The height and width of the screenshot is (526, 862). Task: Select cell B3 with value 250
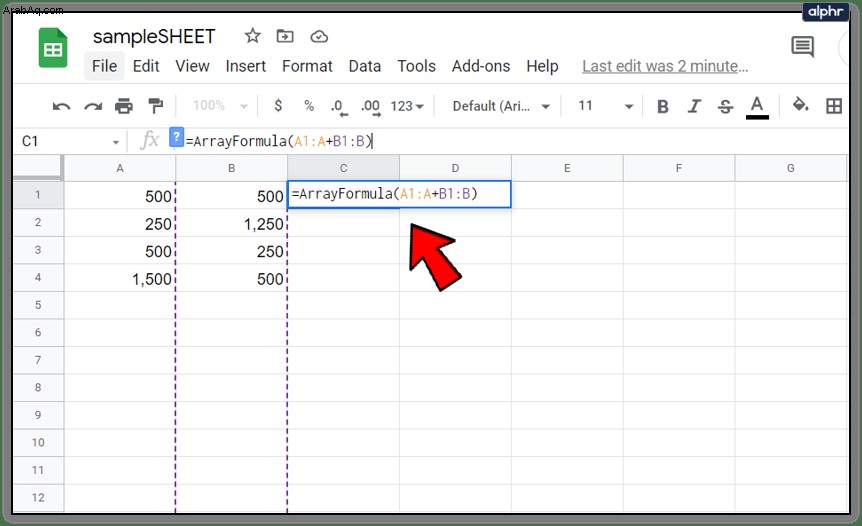click(231, 250)
